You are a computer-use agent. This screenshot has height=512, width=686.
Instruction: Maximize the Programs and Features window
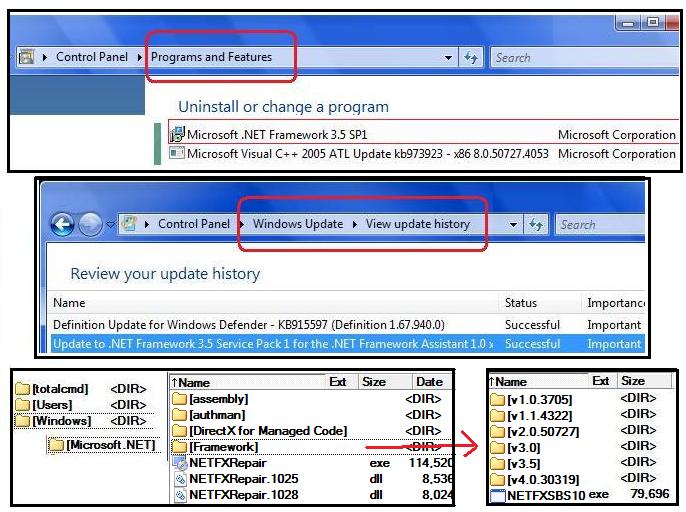pos(653,22)
